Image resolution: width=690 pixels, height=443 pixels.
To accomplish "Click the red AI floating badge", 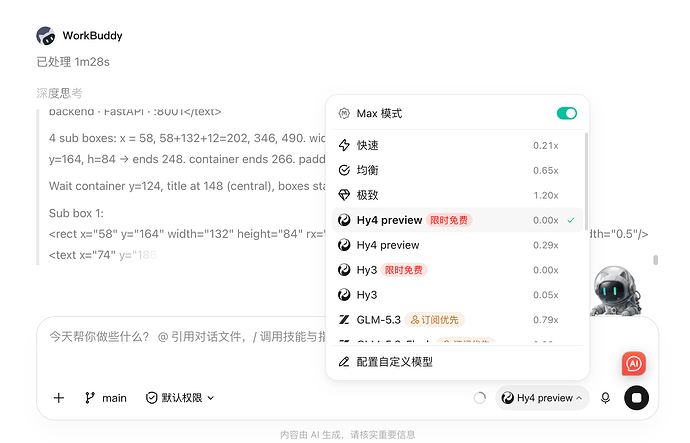I will coord(634,363).
